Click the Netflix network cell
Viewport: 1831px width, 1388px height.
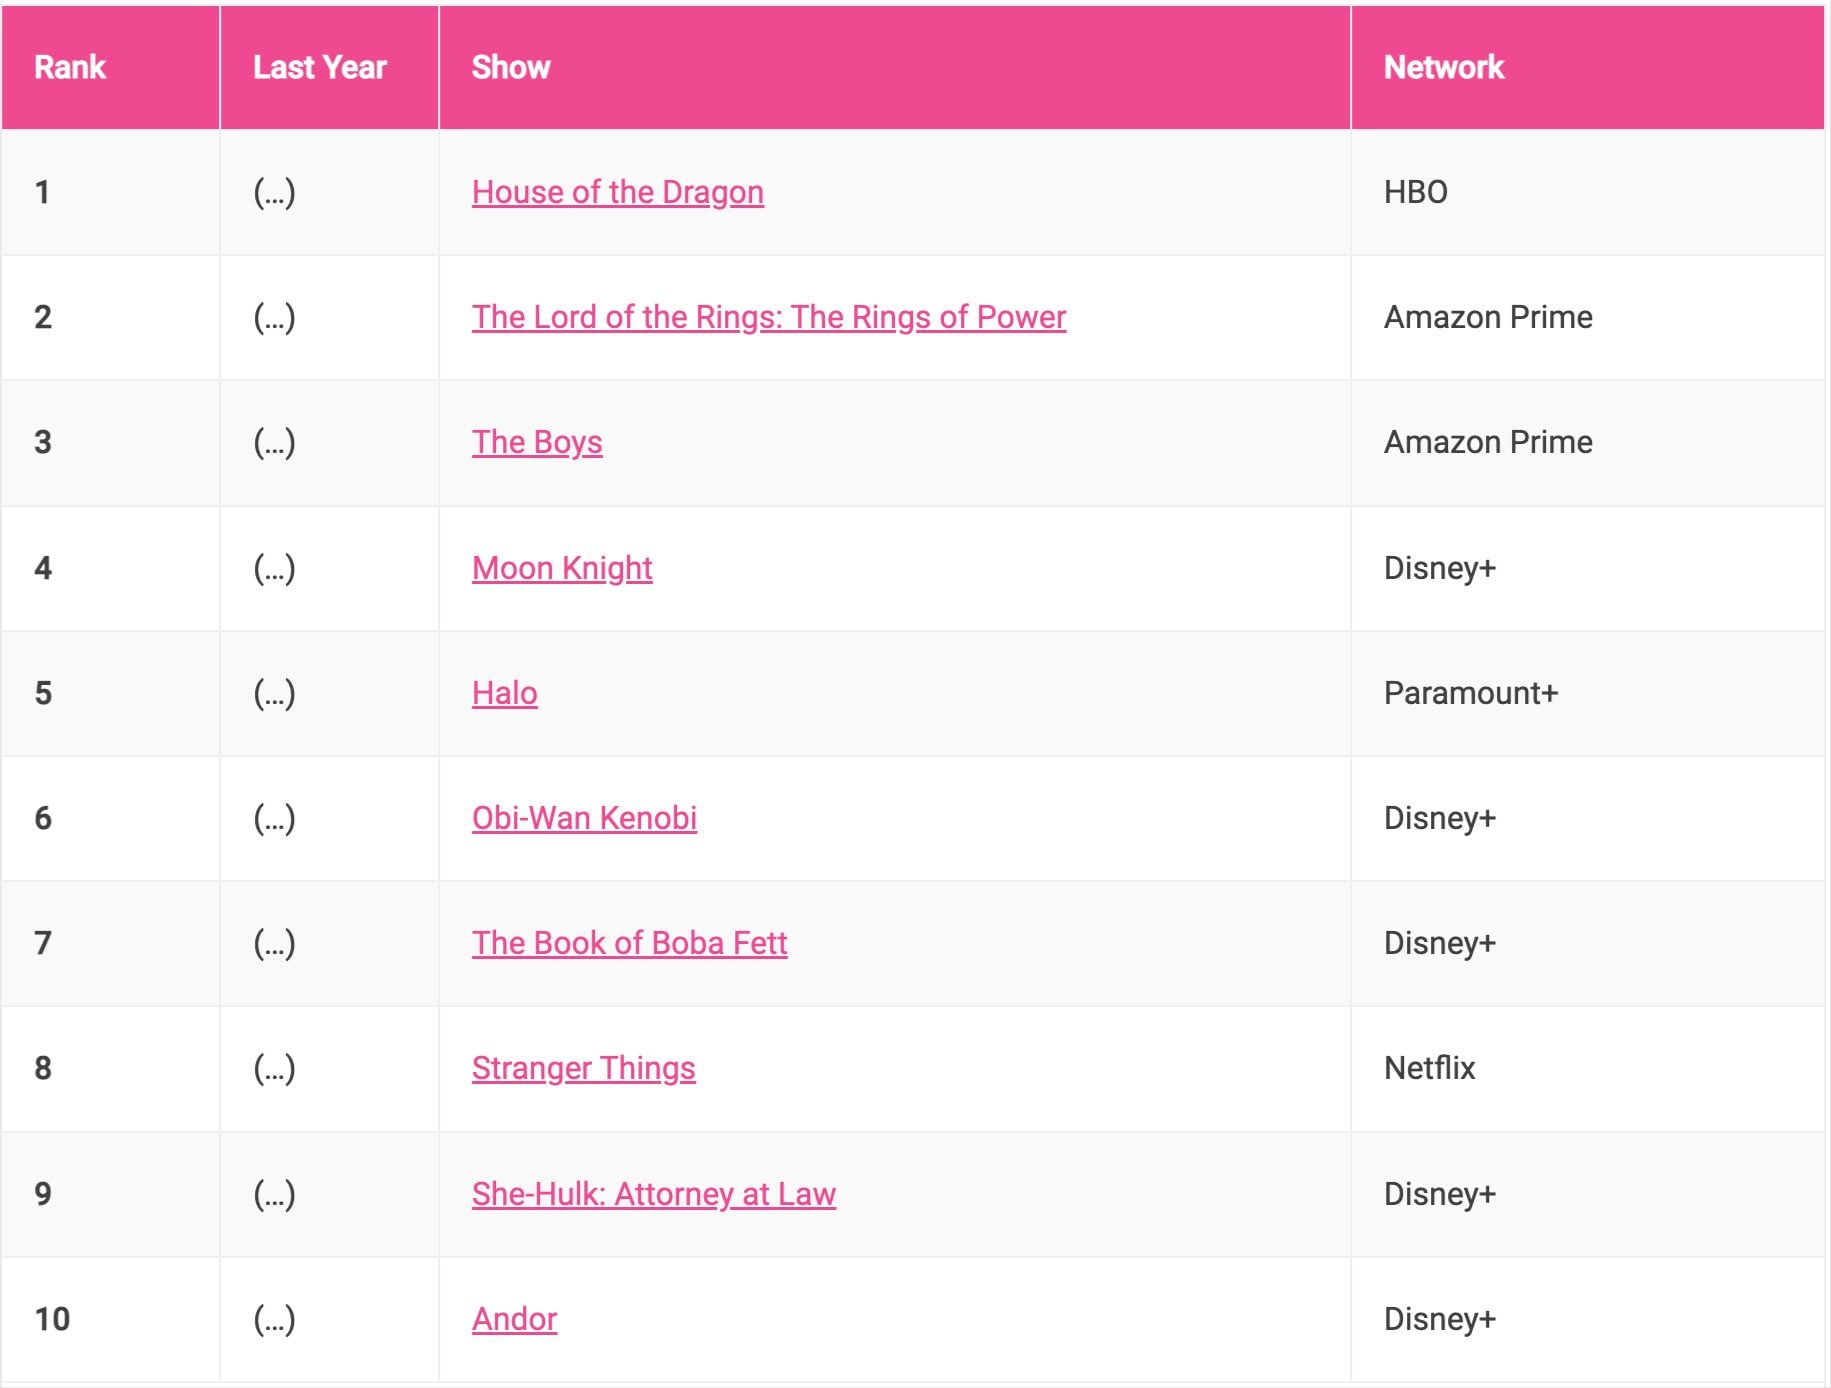1429,1068
